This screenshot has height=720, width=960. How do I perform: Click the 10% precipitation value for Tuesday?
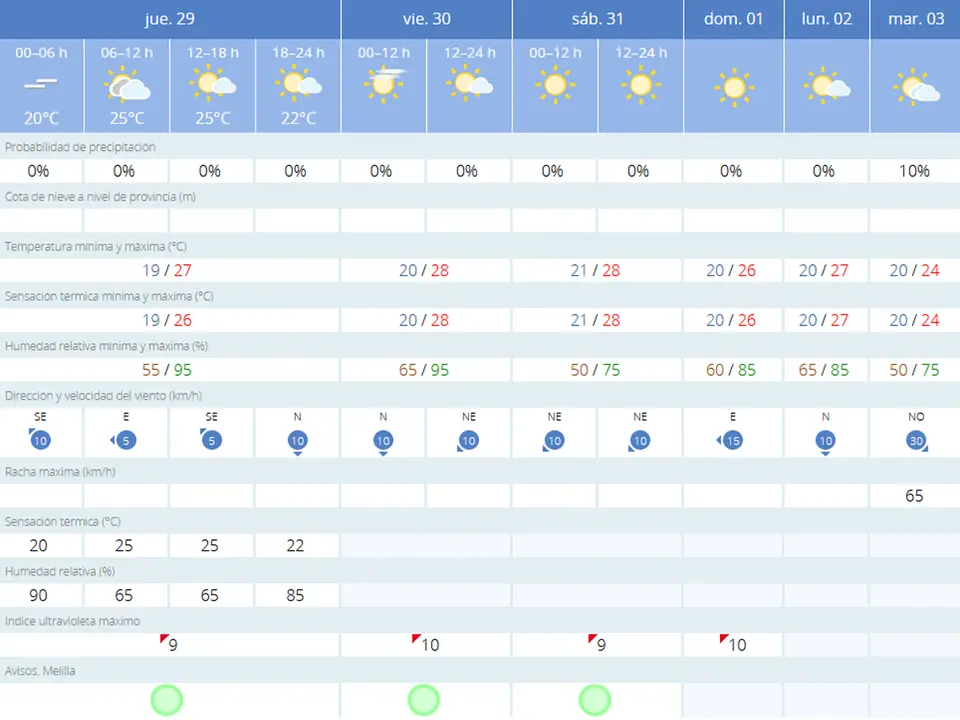point(914,171)
